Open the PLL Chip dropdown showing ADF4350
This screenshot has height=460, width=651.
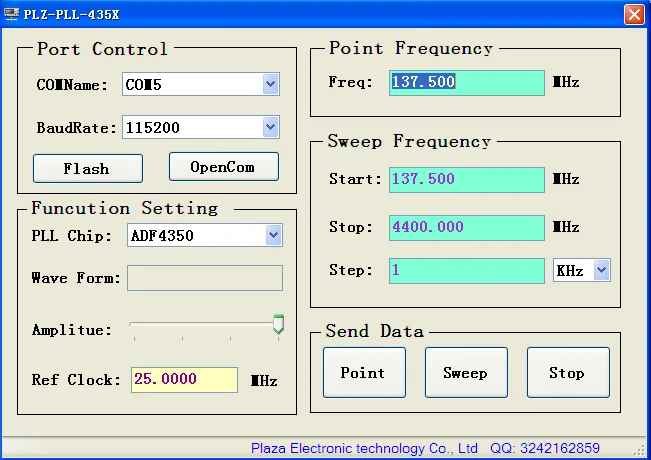click(274, 235)
